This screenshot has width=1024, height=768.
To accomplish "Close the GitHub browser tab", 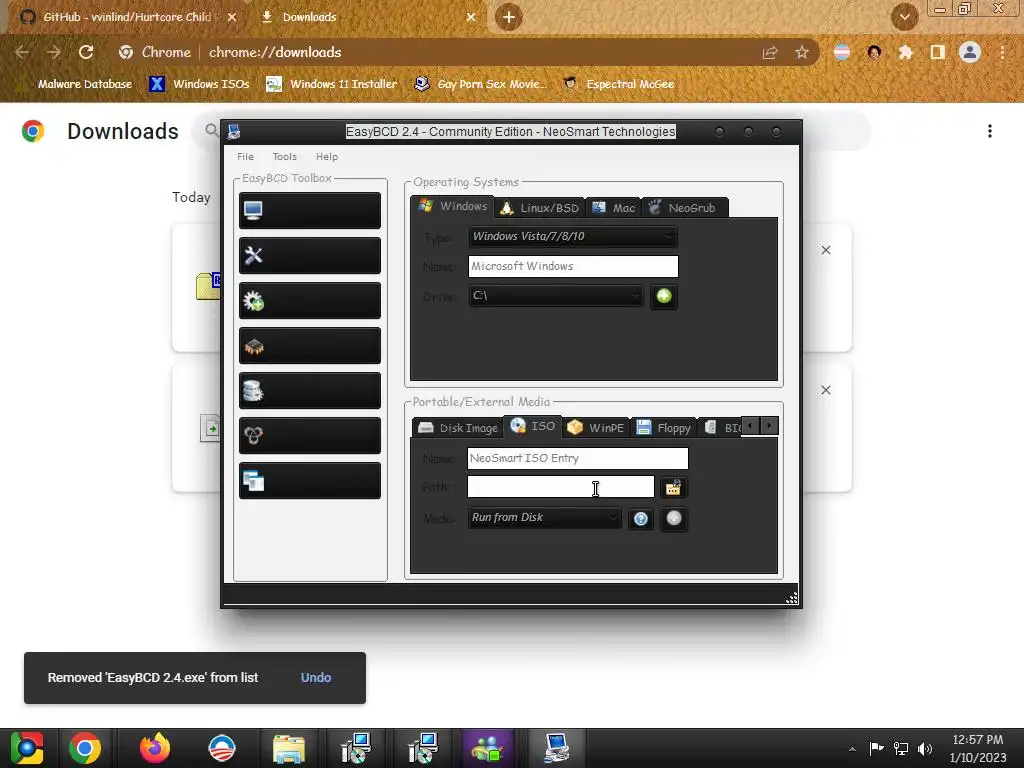I will 232,17.
